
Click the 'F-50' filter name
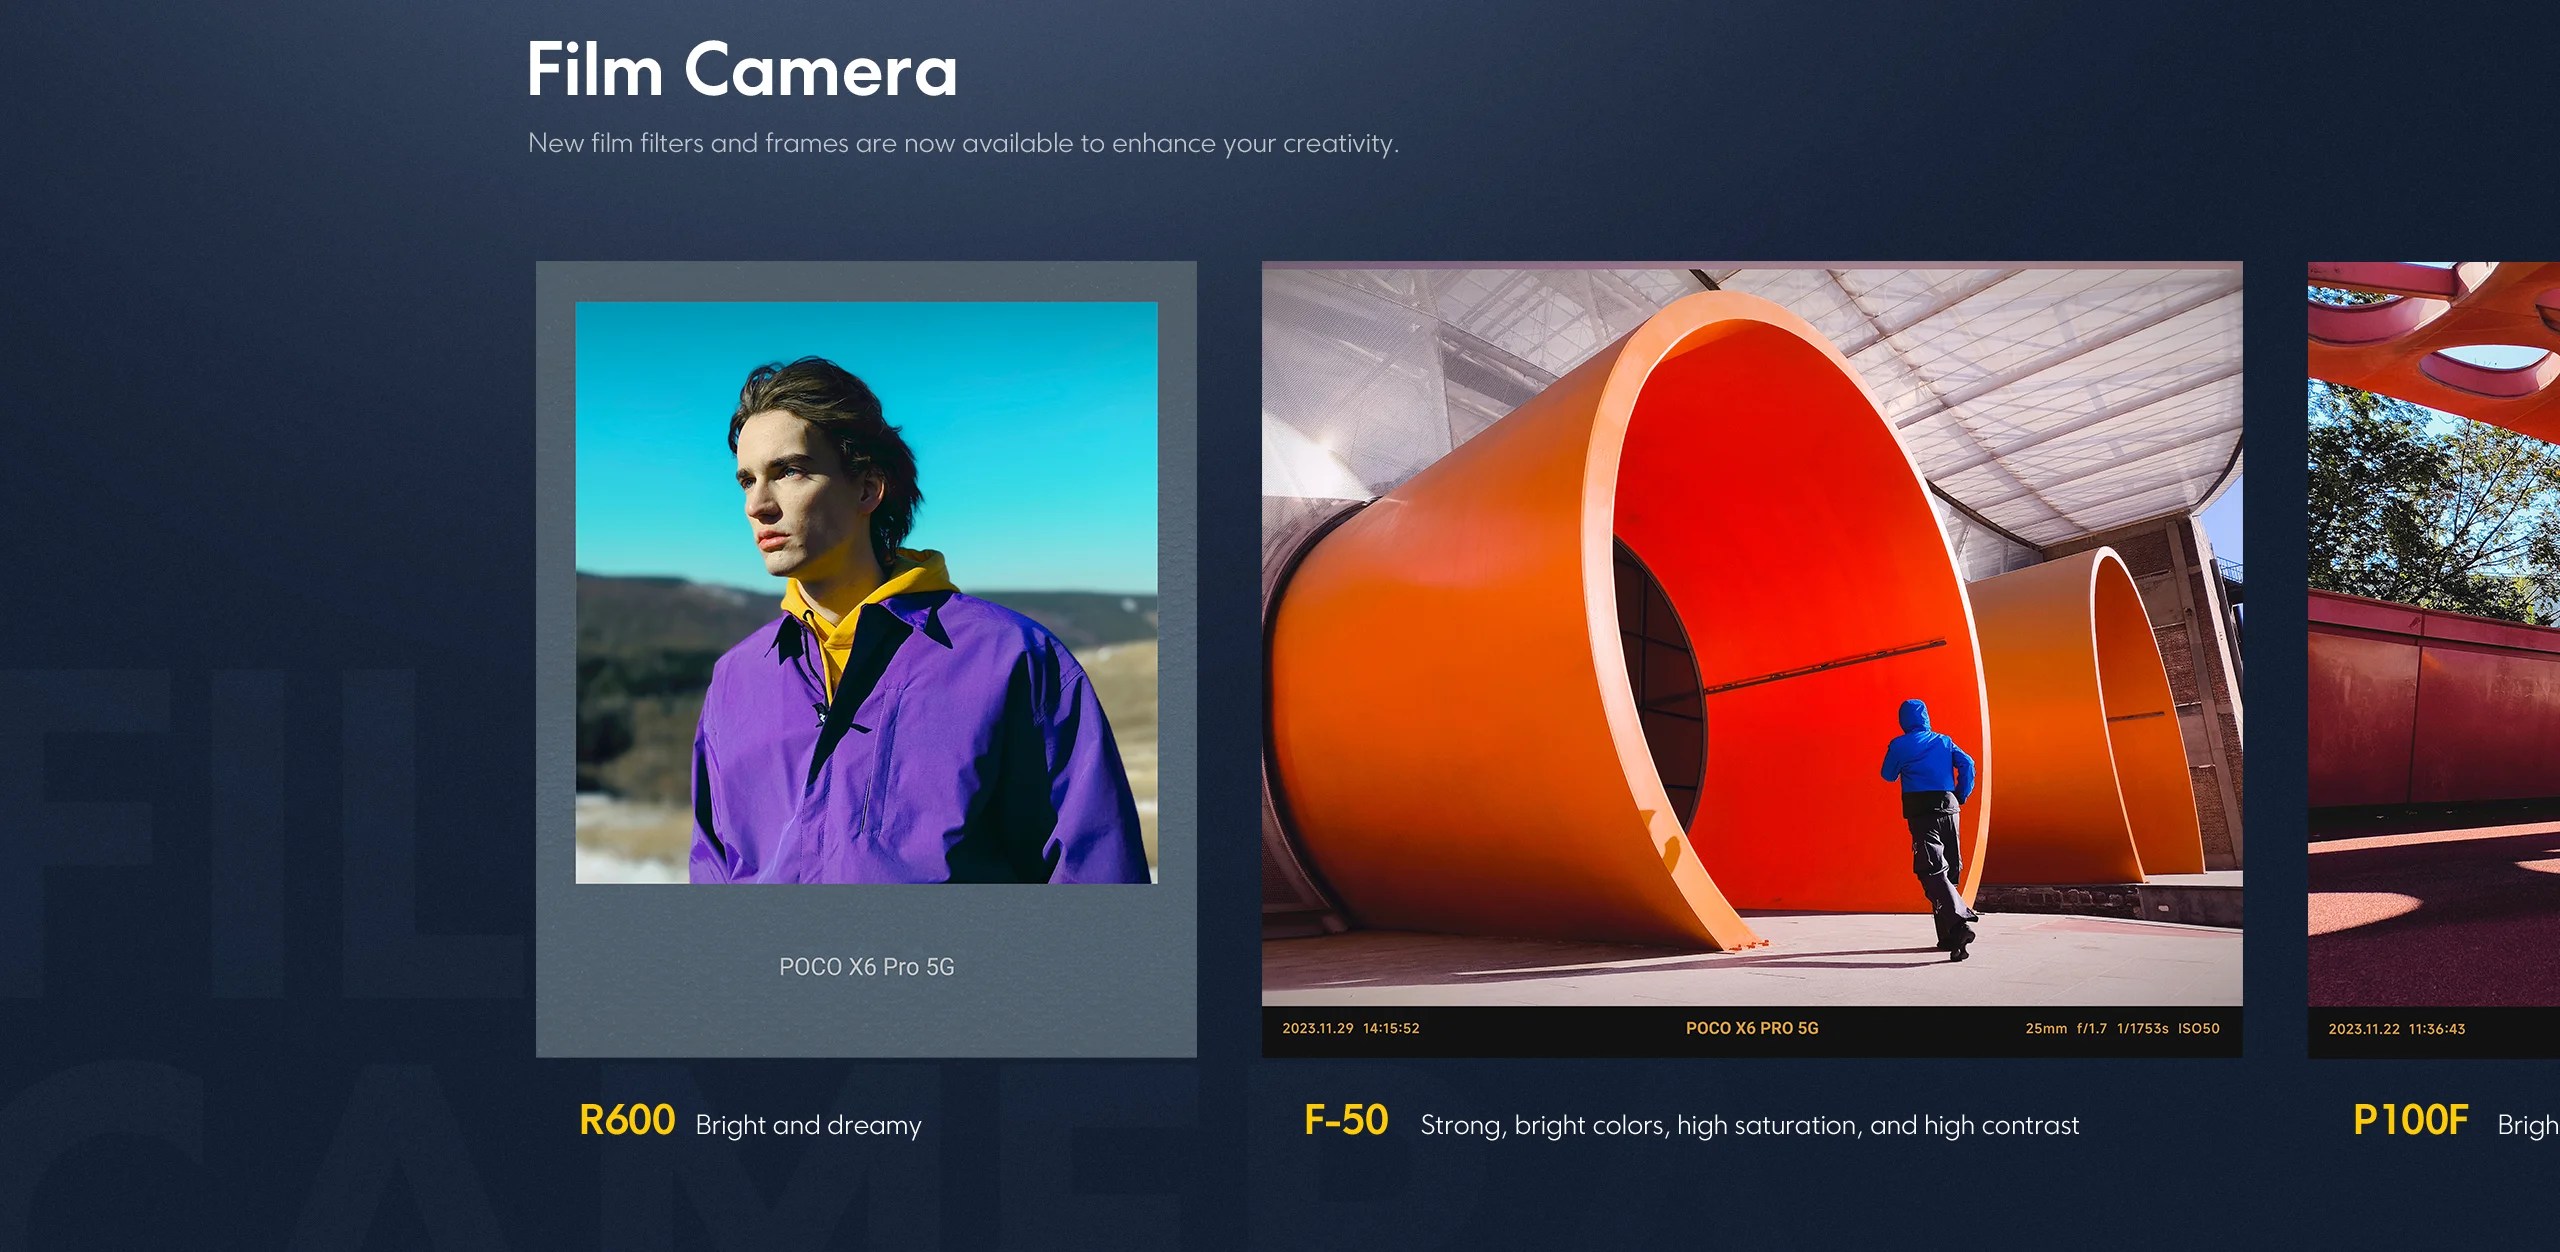click(1346, 1120)
